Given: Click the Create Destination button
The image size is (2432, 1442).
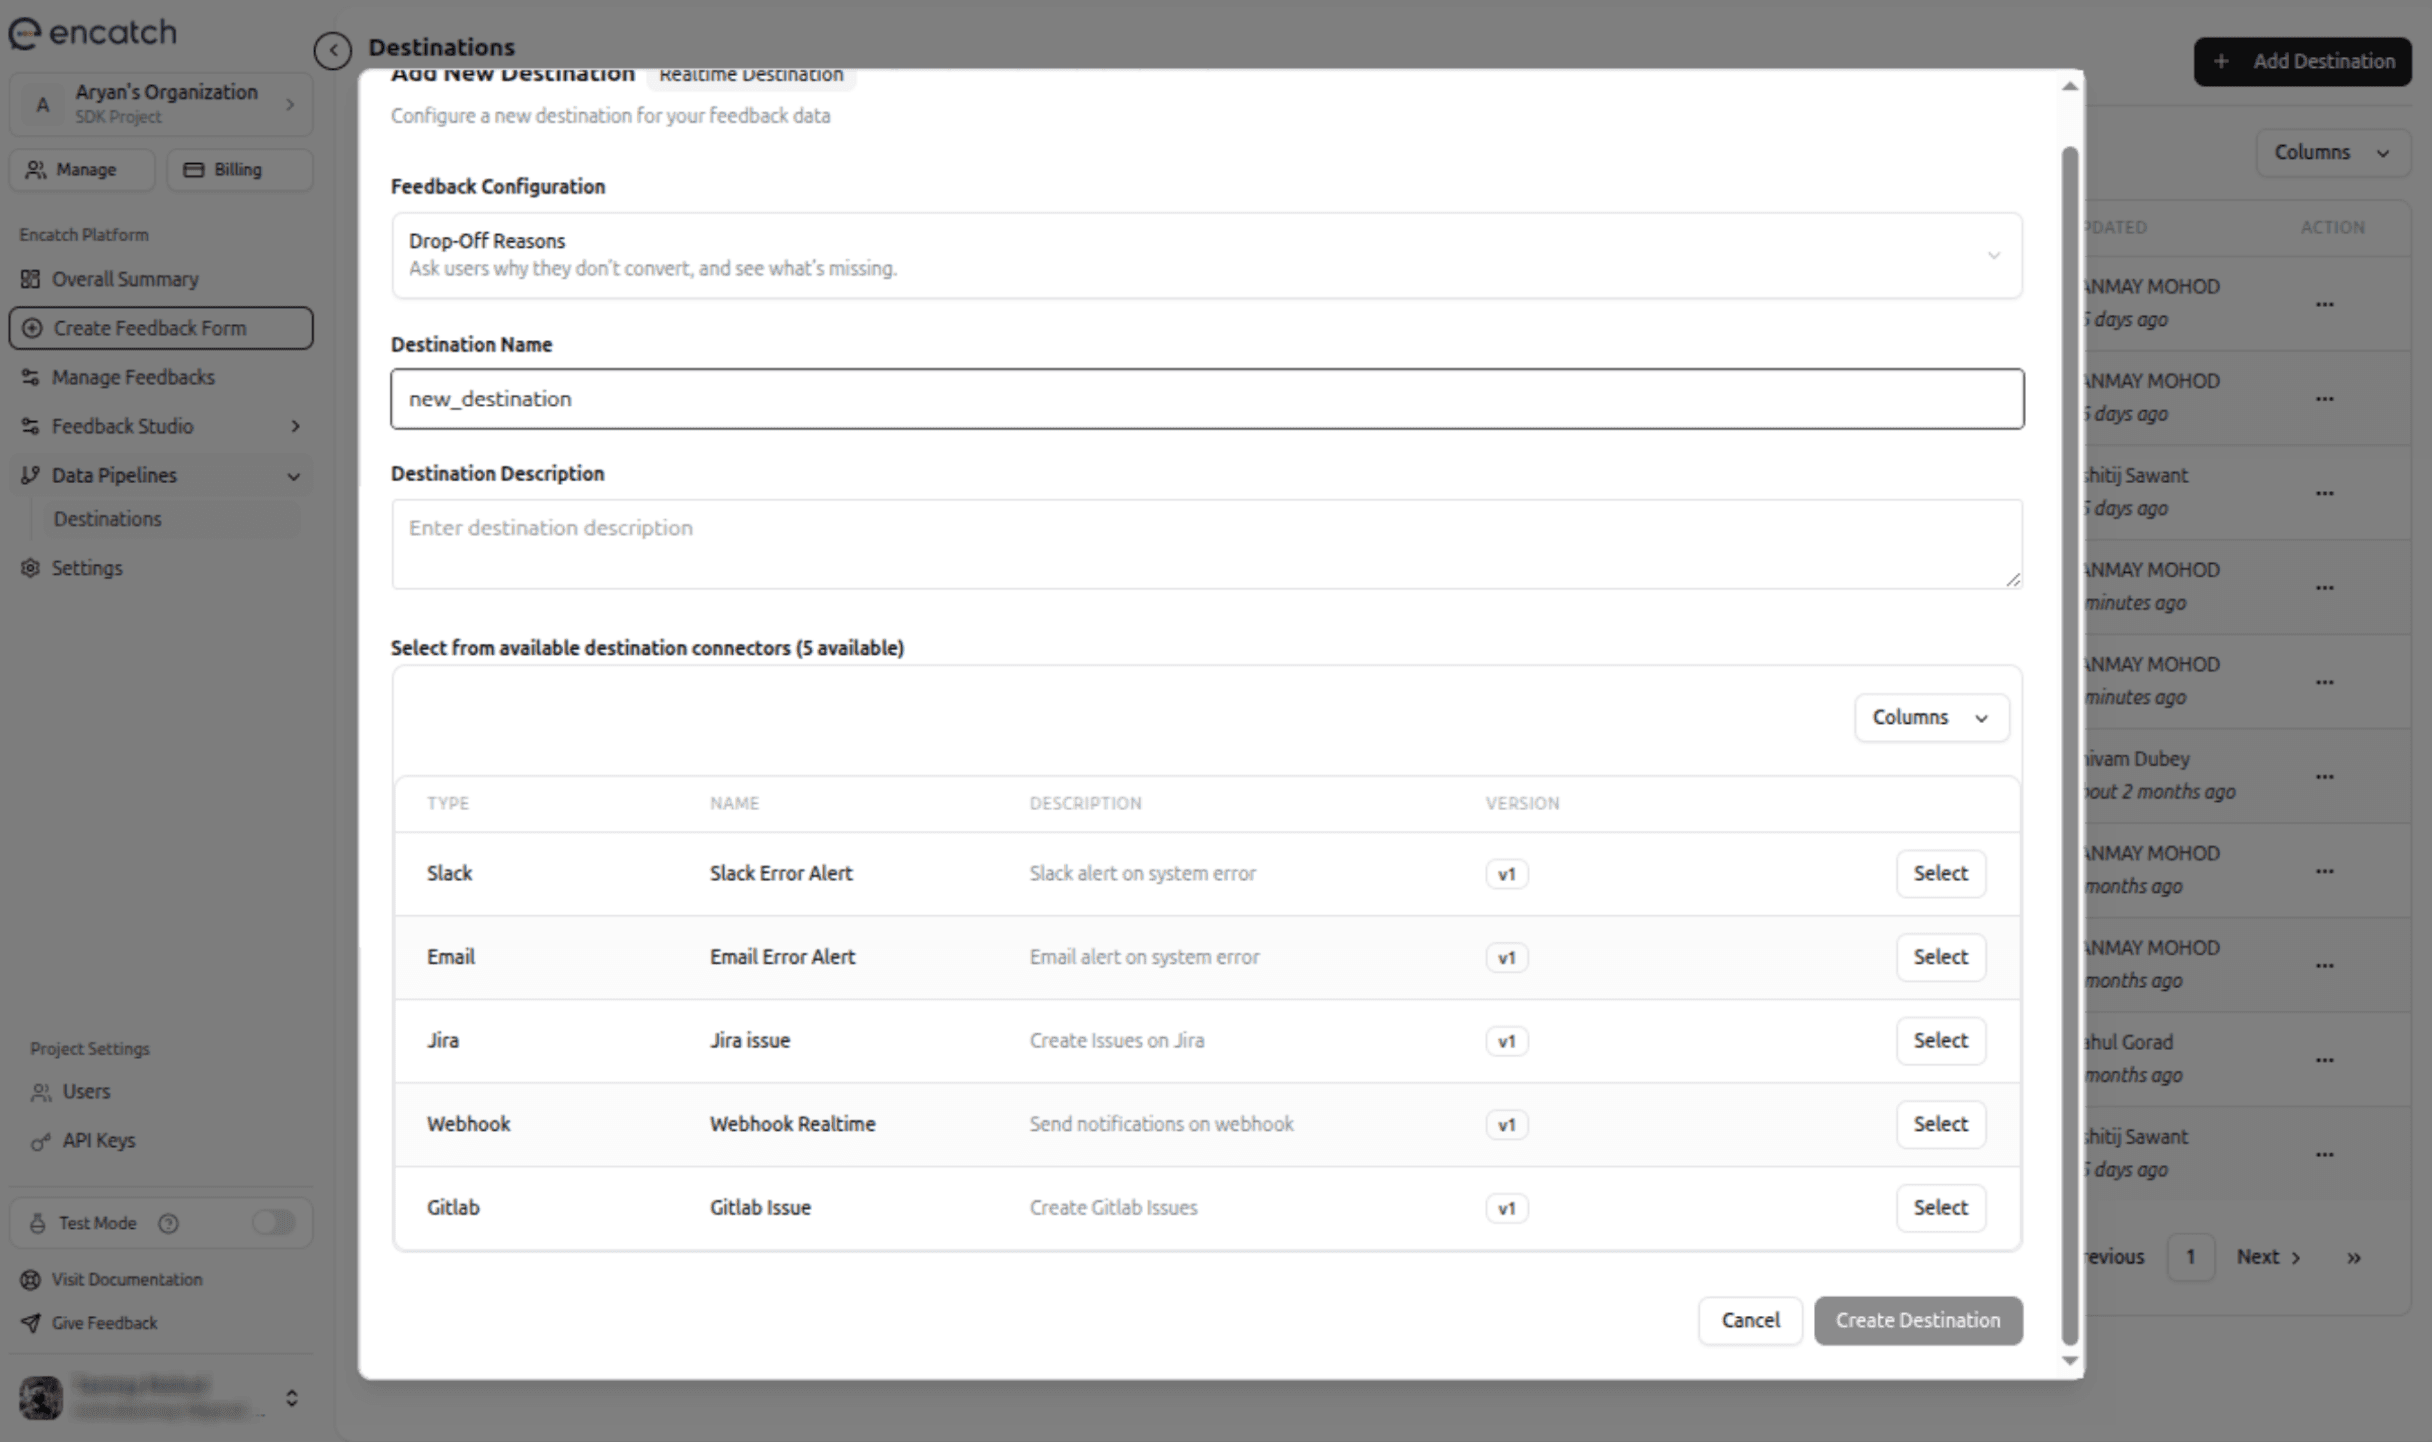Looking at the screenshot, I should [x=1917, y=1320].
